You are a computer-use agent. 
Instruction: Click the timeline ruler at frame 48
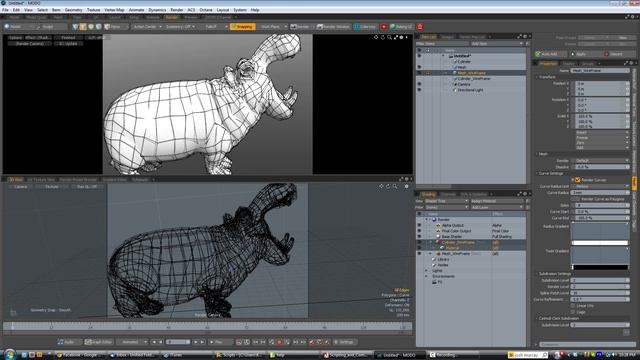pyautogui.click(x=169, y=327)
